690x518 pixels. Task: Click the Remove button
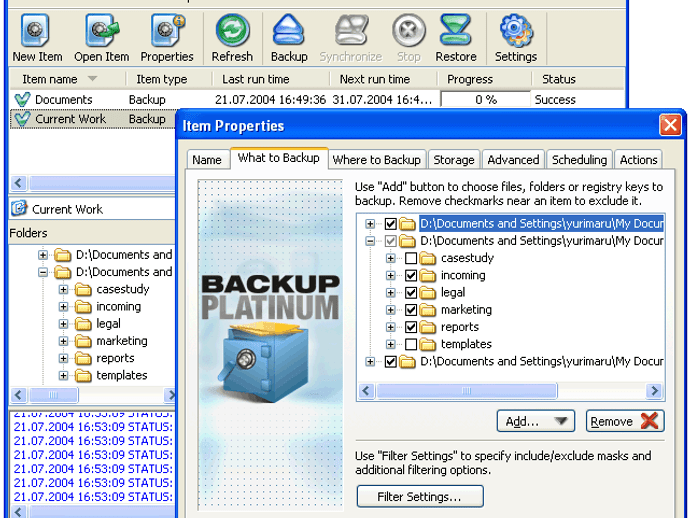(x=625, y=421)
